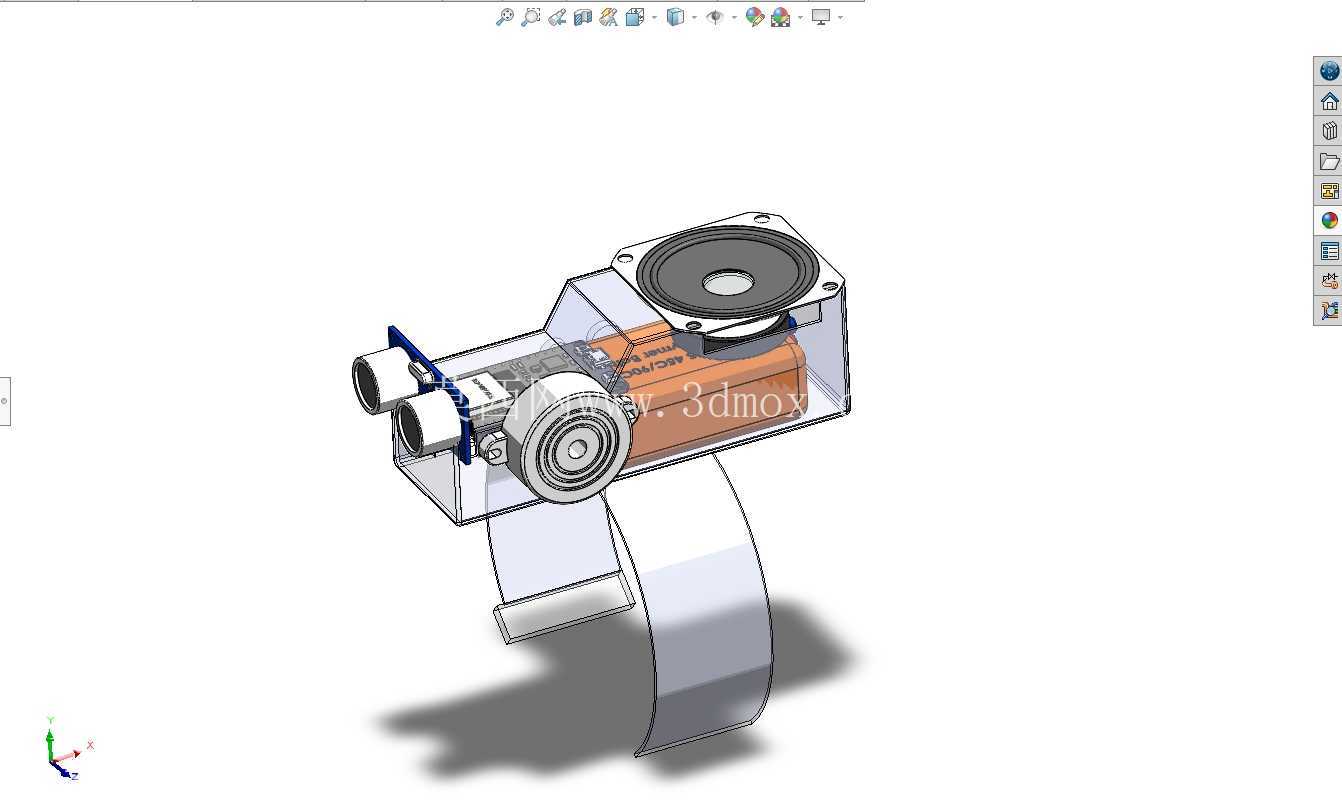Expand the View Settings dropdown arrow
The width and height of the screenshot is (1342, 802).
click(x=840, y=17)
